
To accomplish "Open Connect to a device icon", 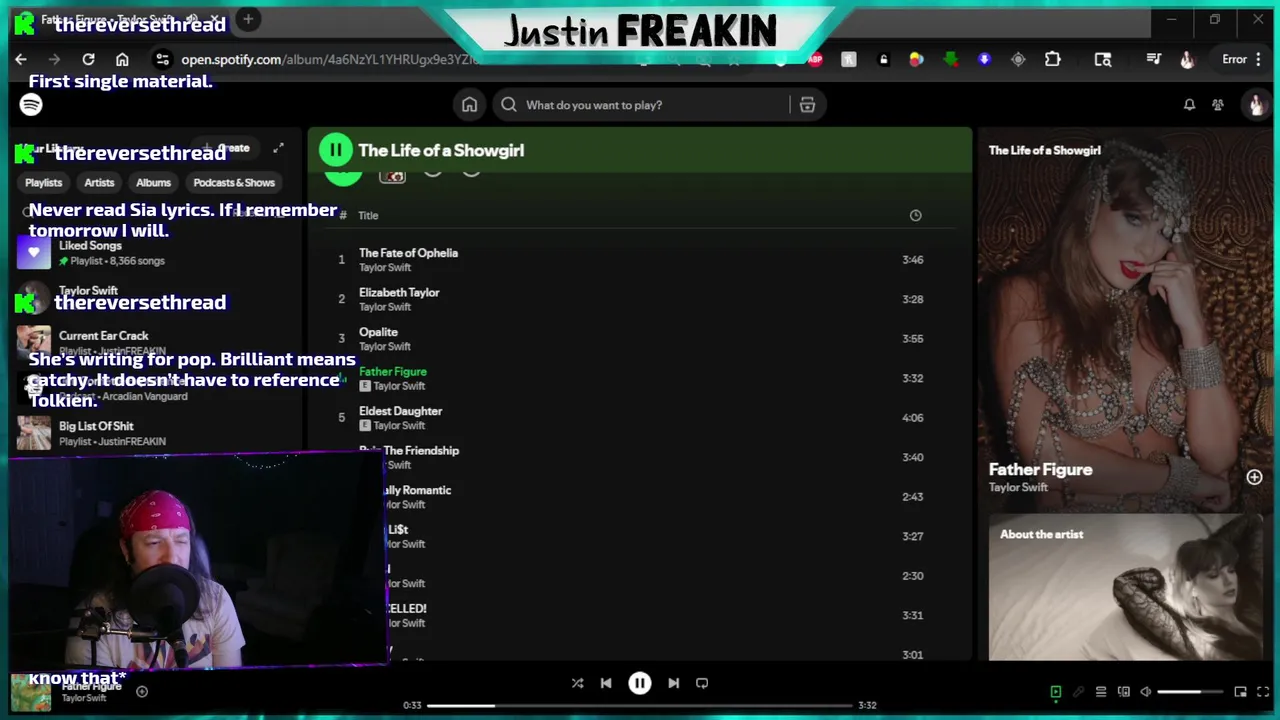I will (x=1123, y=692).
